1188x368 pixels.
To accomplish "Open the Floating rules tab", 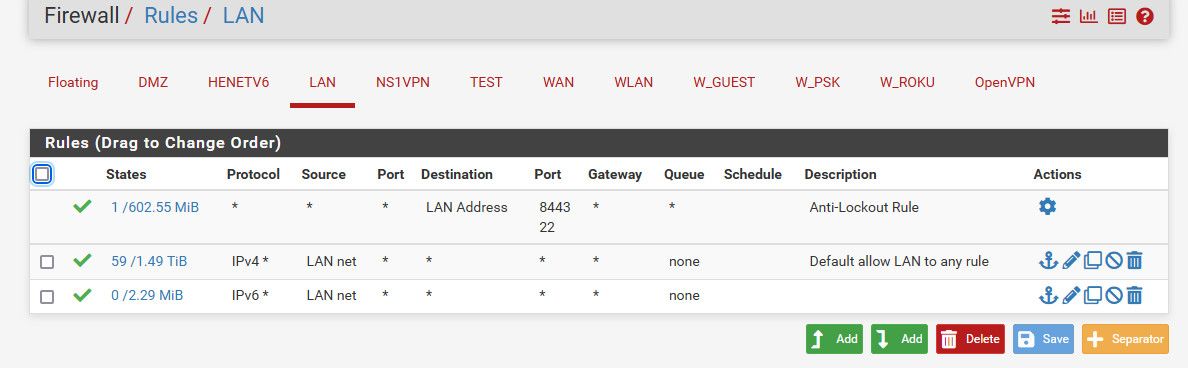I will (73, 83).
